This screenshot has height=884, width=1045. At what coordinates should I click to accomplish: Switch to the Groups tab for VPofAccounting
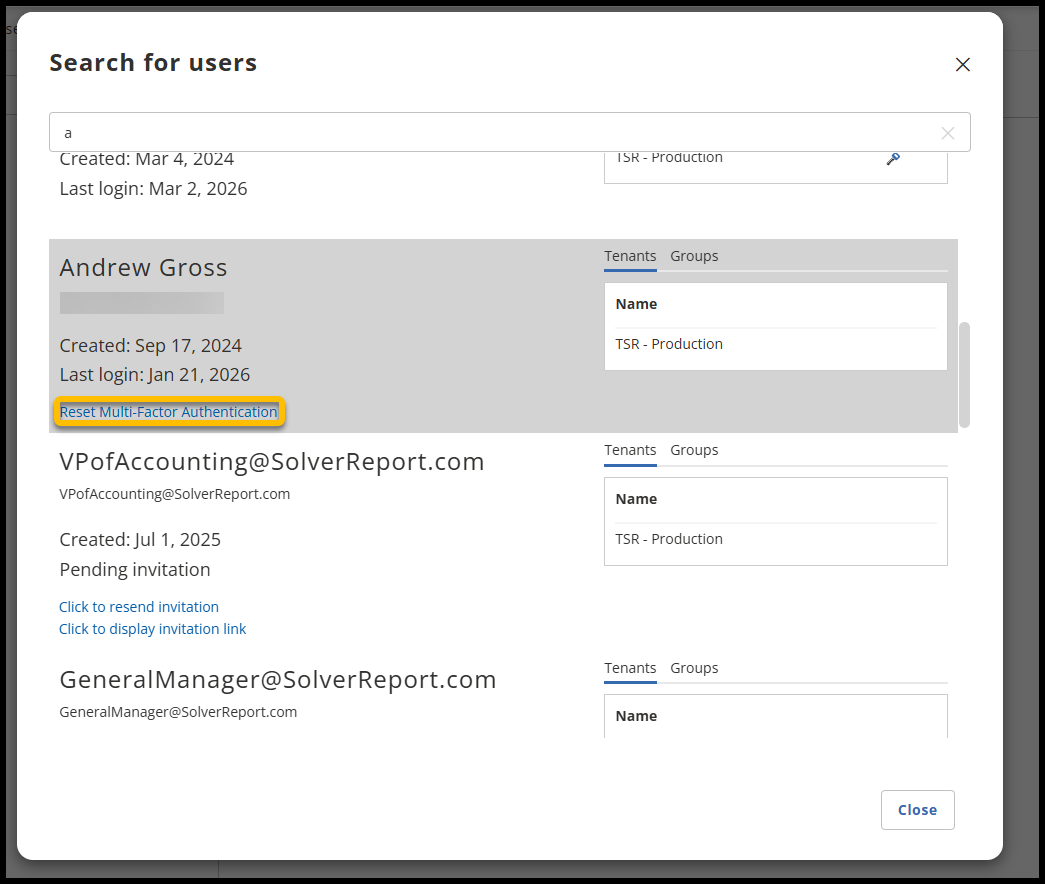point(694,450)
